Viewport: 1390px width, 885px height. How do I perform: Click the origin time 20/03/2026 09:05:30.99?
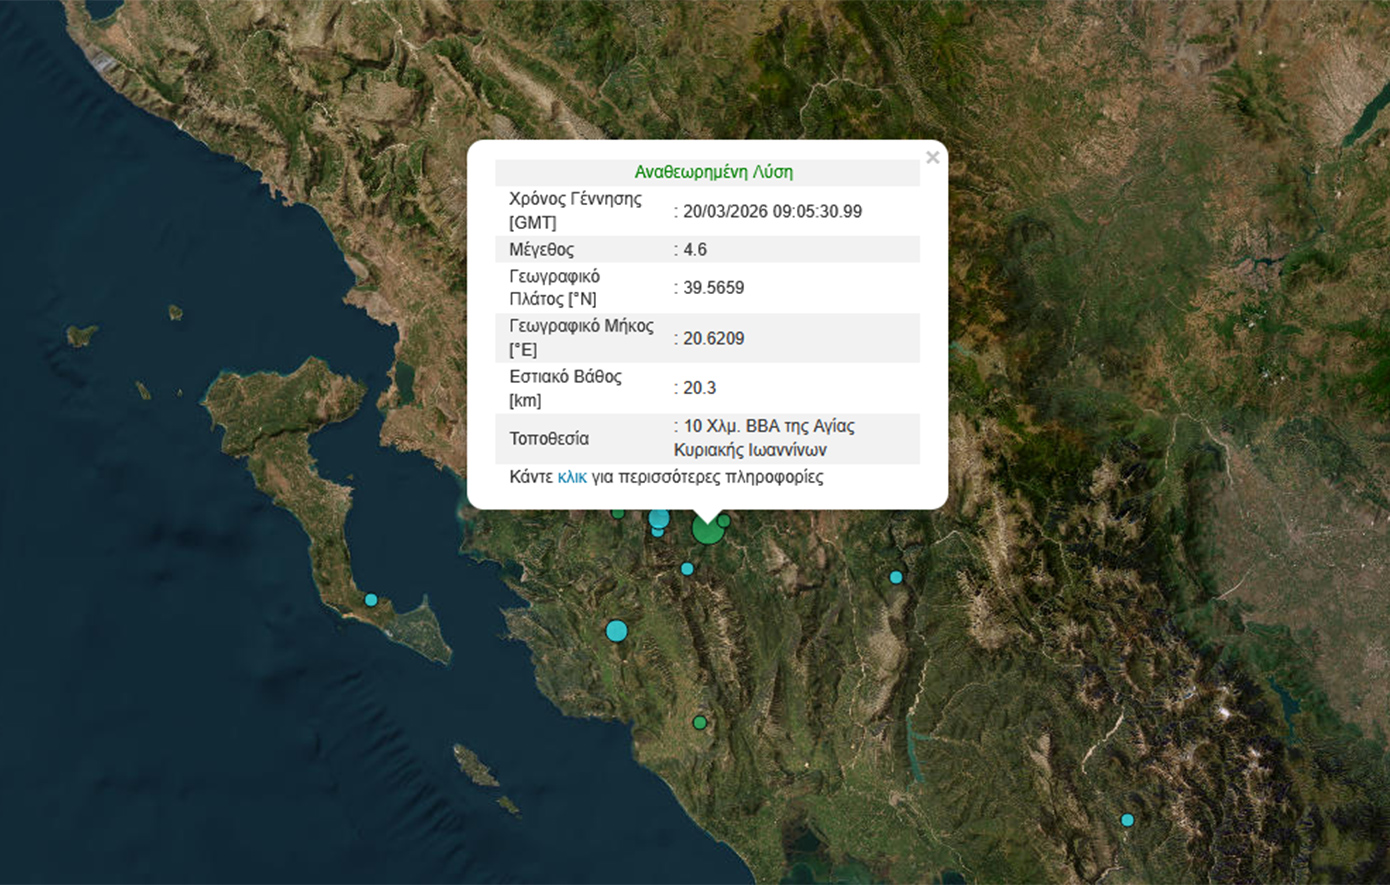[x=772, y=211]
